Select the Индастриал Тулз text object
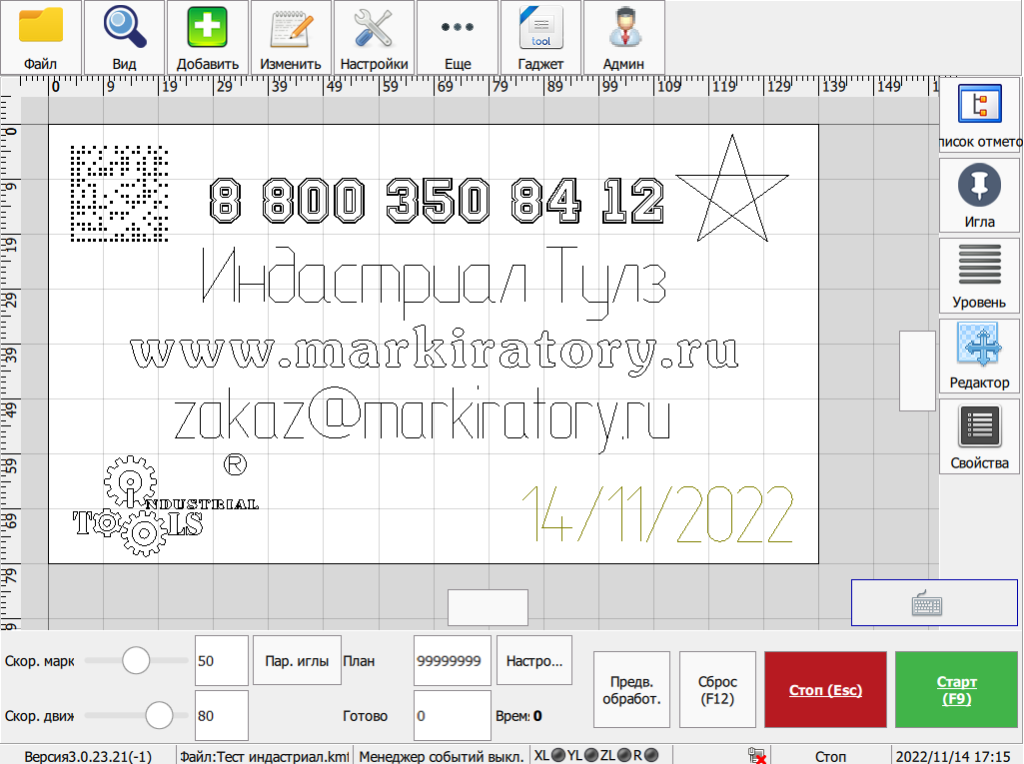 coord(434,282)
